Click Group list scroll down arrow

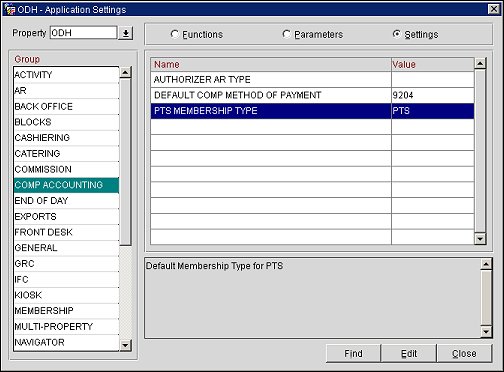(x=125, y=345)
